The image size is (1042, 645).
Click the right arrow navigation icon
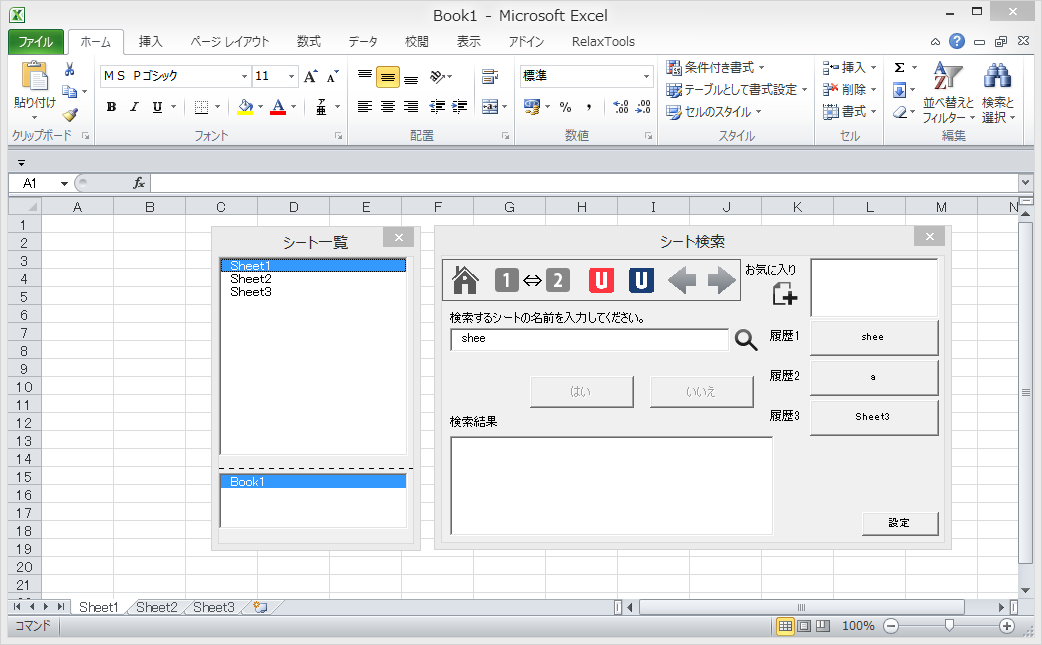coord(719,280)
